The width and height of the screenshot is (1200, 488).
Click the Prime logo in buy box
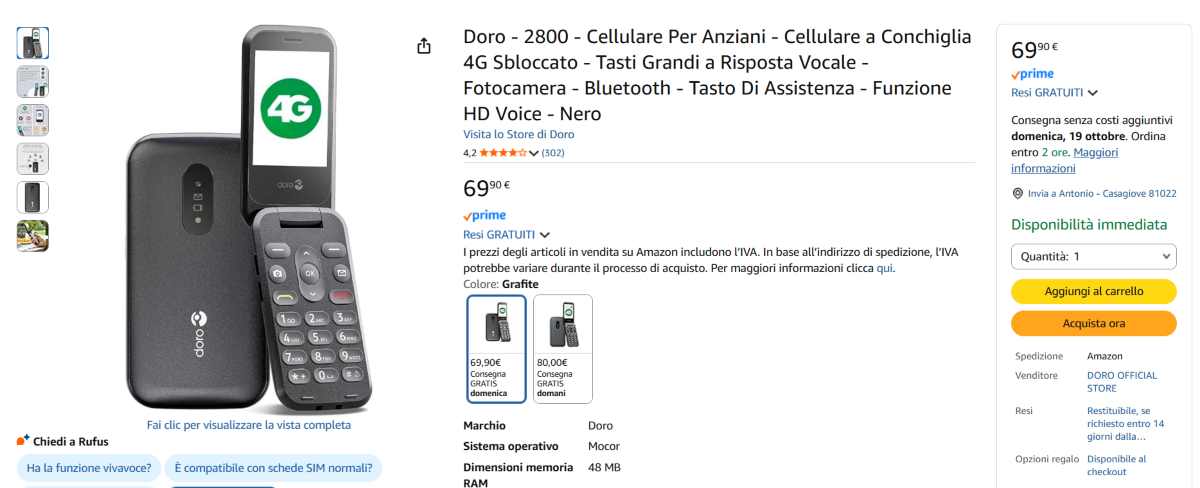coord(1032,74)
